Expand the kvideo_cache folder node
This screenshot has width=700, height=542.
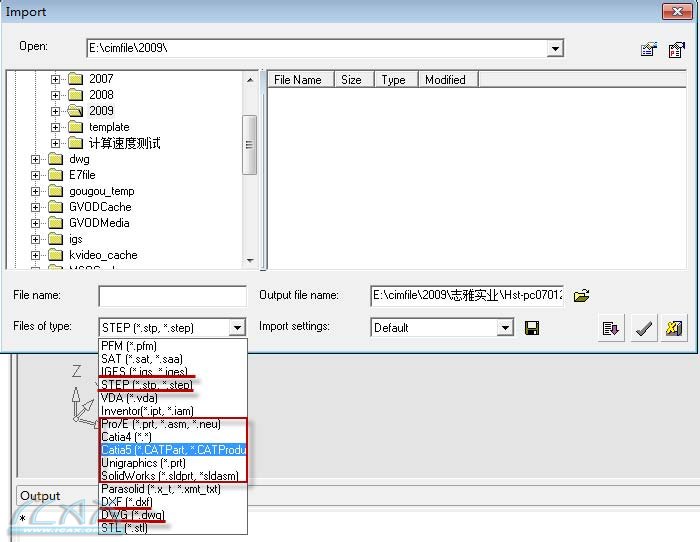coord(35,255)
